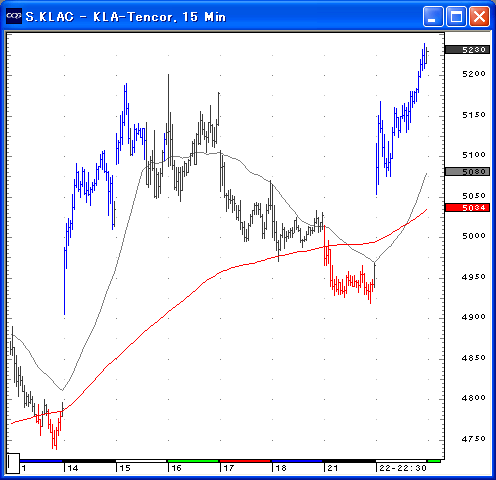This screenshot has width=496, height=480.
Task: Maximize the S.KLAC chart window
Action: pyautogui.click(x=456, y=16)
